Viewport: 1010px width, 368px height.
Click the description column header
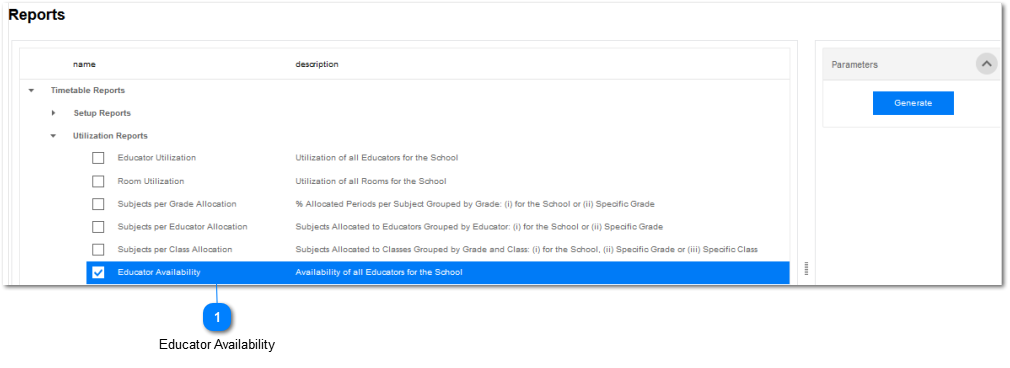(317, 64)
